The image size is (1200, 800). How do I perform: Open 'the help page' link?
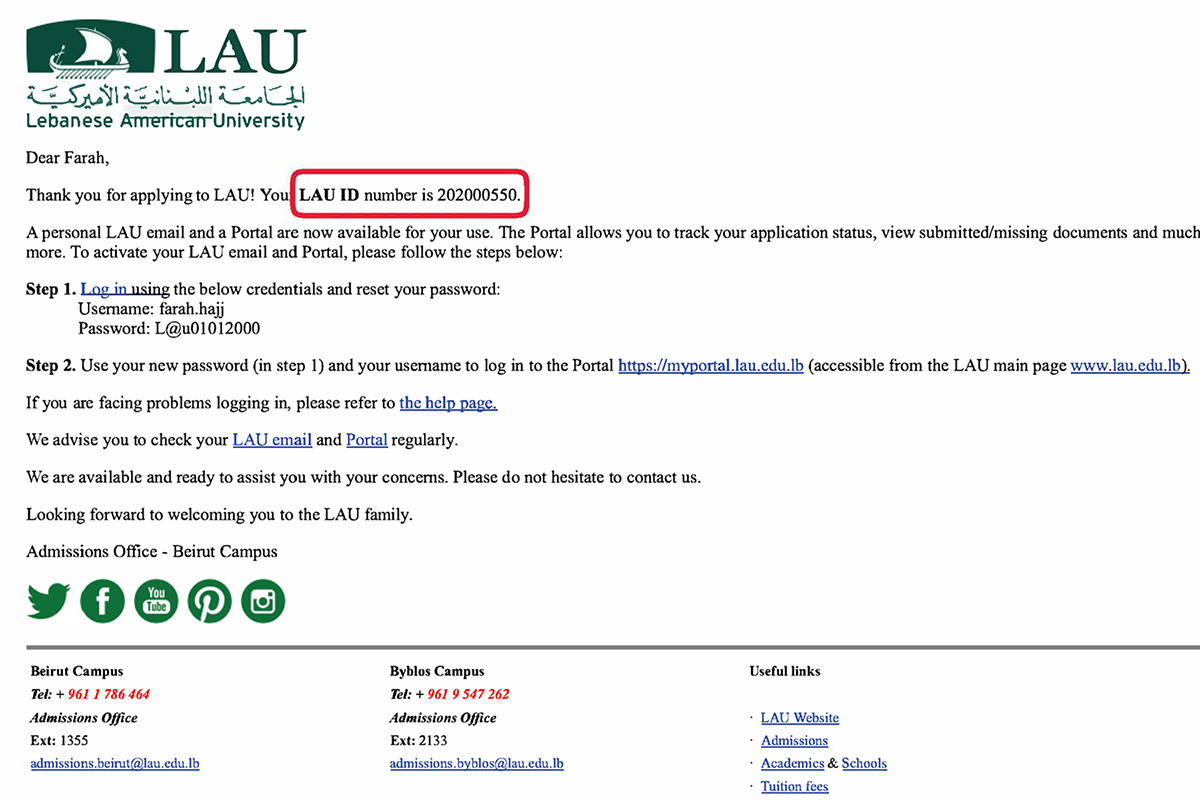pyautogui.click(x=448, y=403)
